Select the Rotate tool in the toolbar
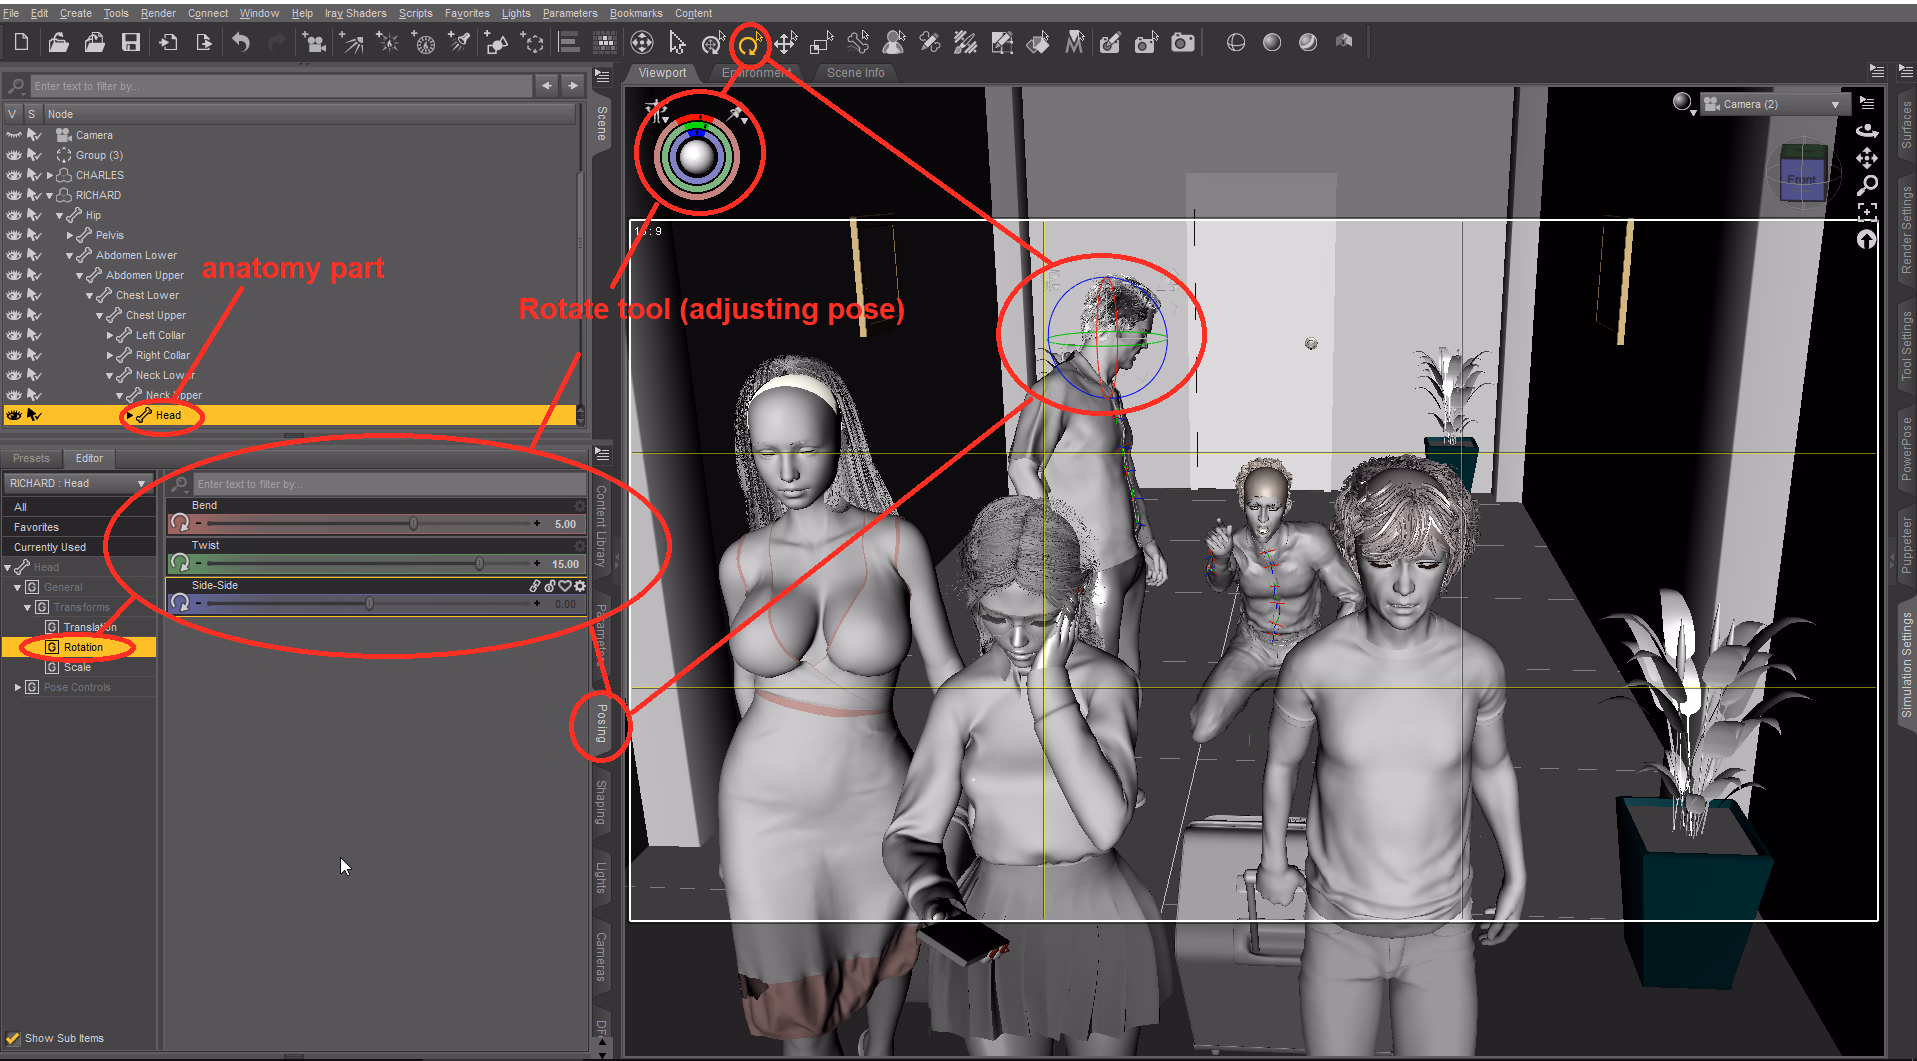Viewport: 1917px width, 1061px height. point(748,43)
